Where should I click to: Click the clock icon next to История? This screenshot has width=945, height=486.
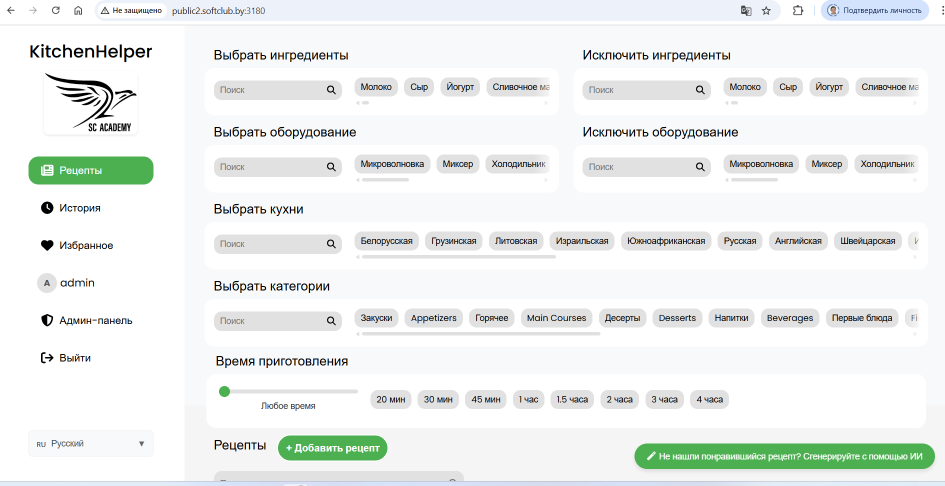[47, 208]
